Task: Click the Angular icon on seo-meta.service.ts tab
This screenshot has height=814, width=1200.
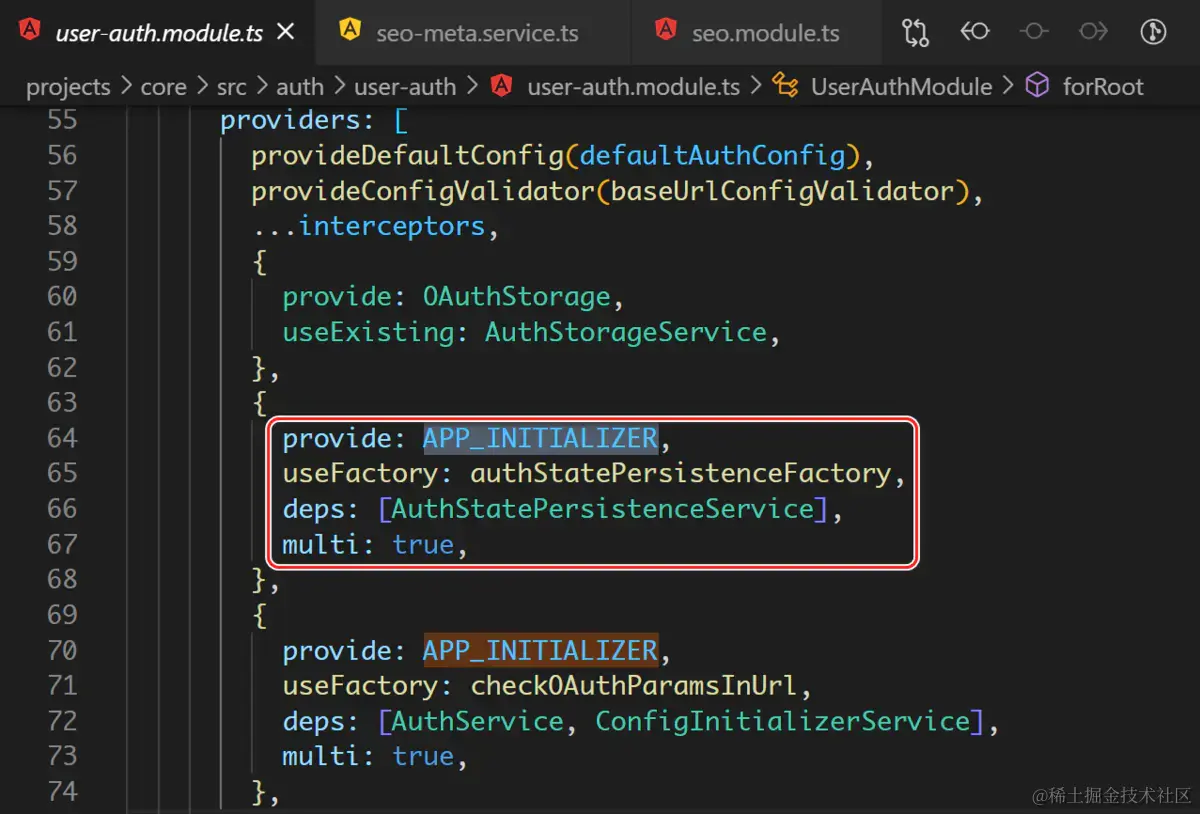Action: tap(349, 30)
